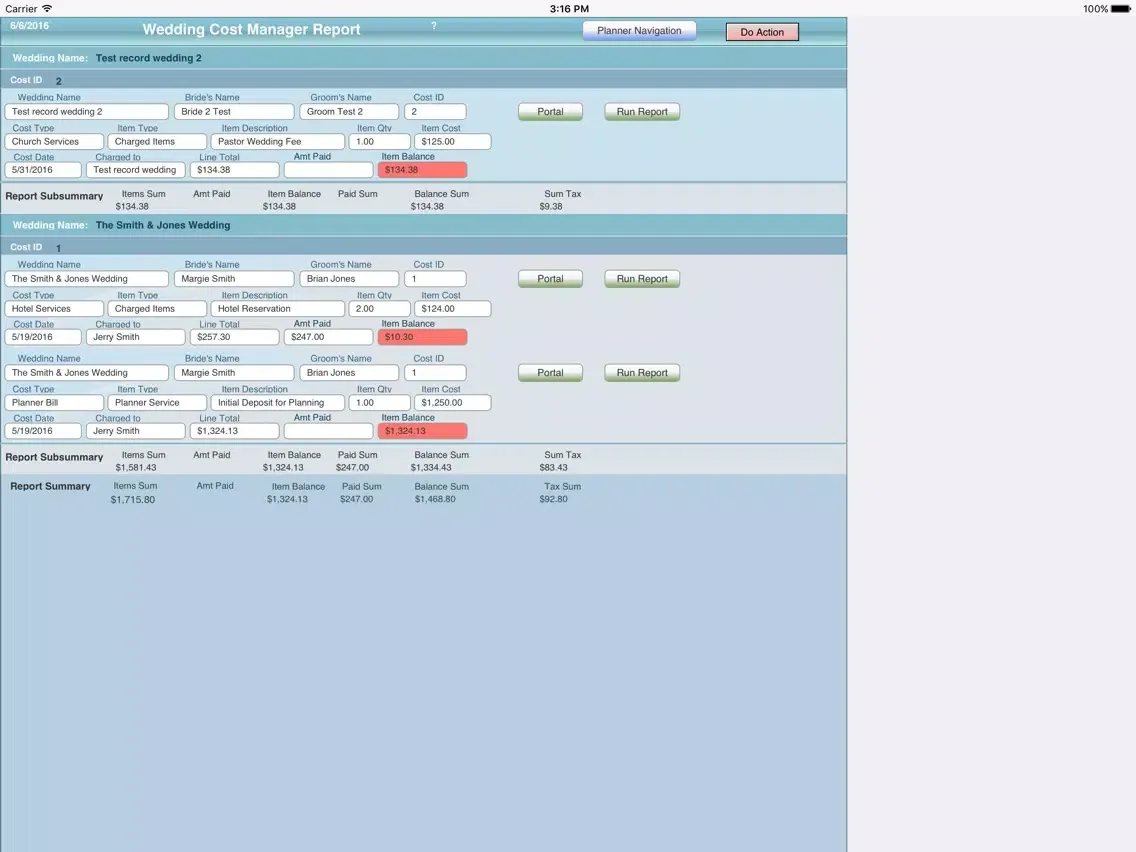
Task: Select the 2.00 item quantity field
Action: click(x=379, y=309)
